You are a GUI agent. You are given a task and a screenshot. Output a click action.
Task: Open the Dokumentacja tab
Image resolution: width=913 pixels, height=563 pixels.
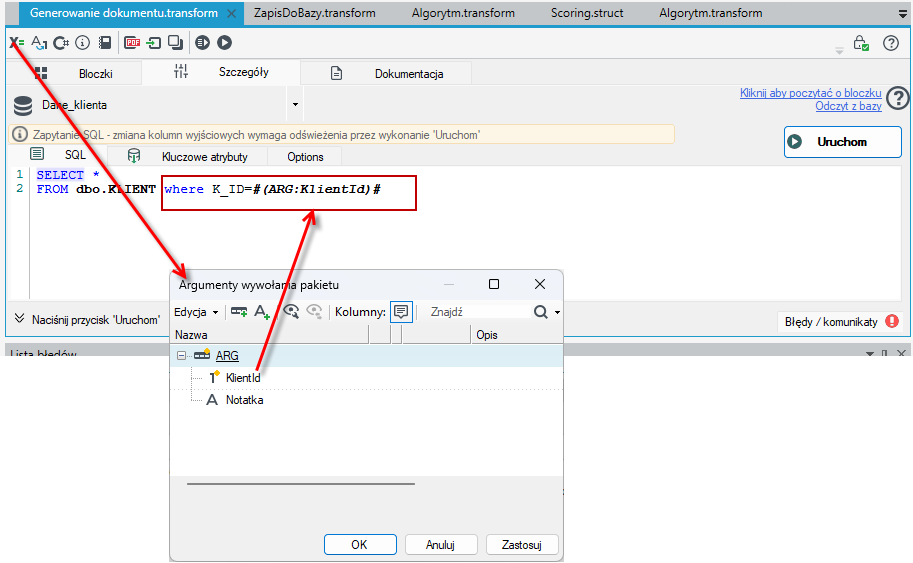click(x=387, y=73)
